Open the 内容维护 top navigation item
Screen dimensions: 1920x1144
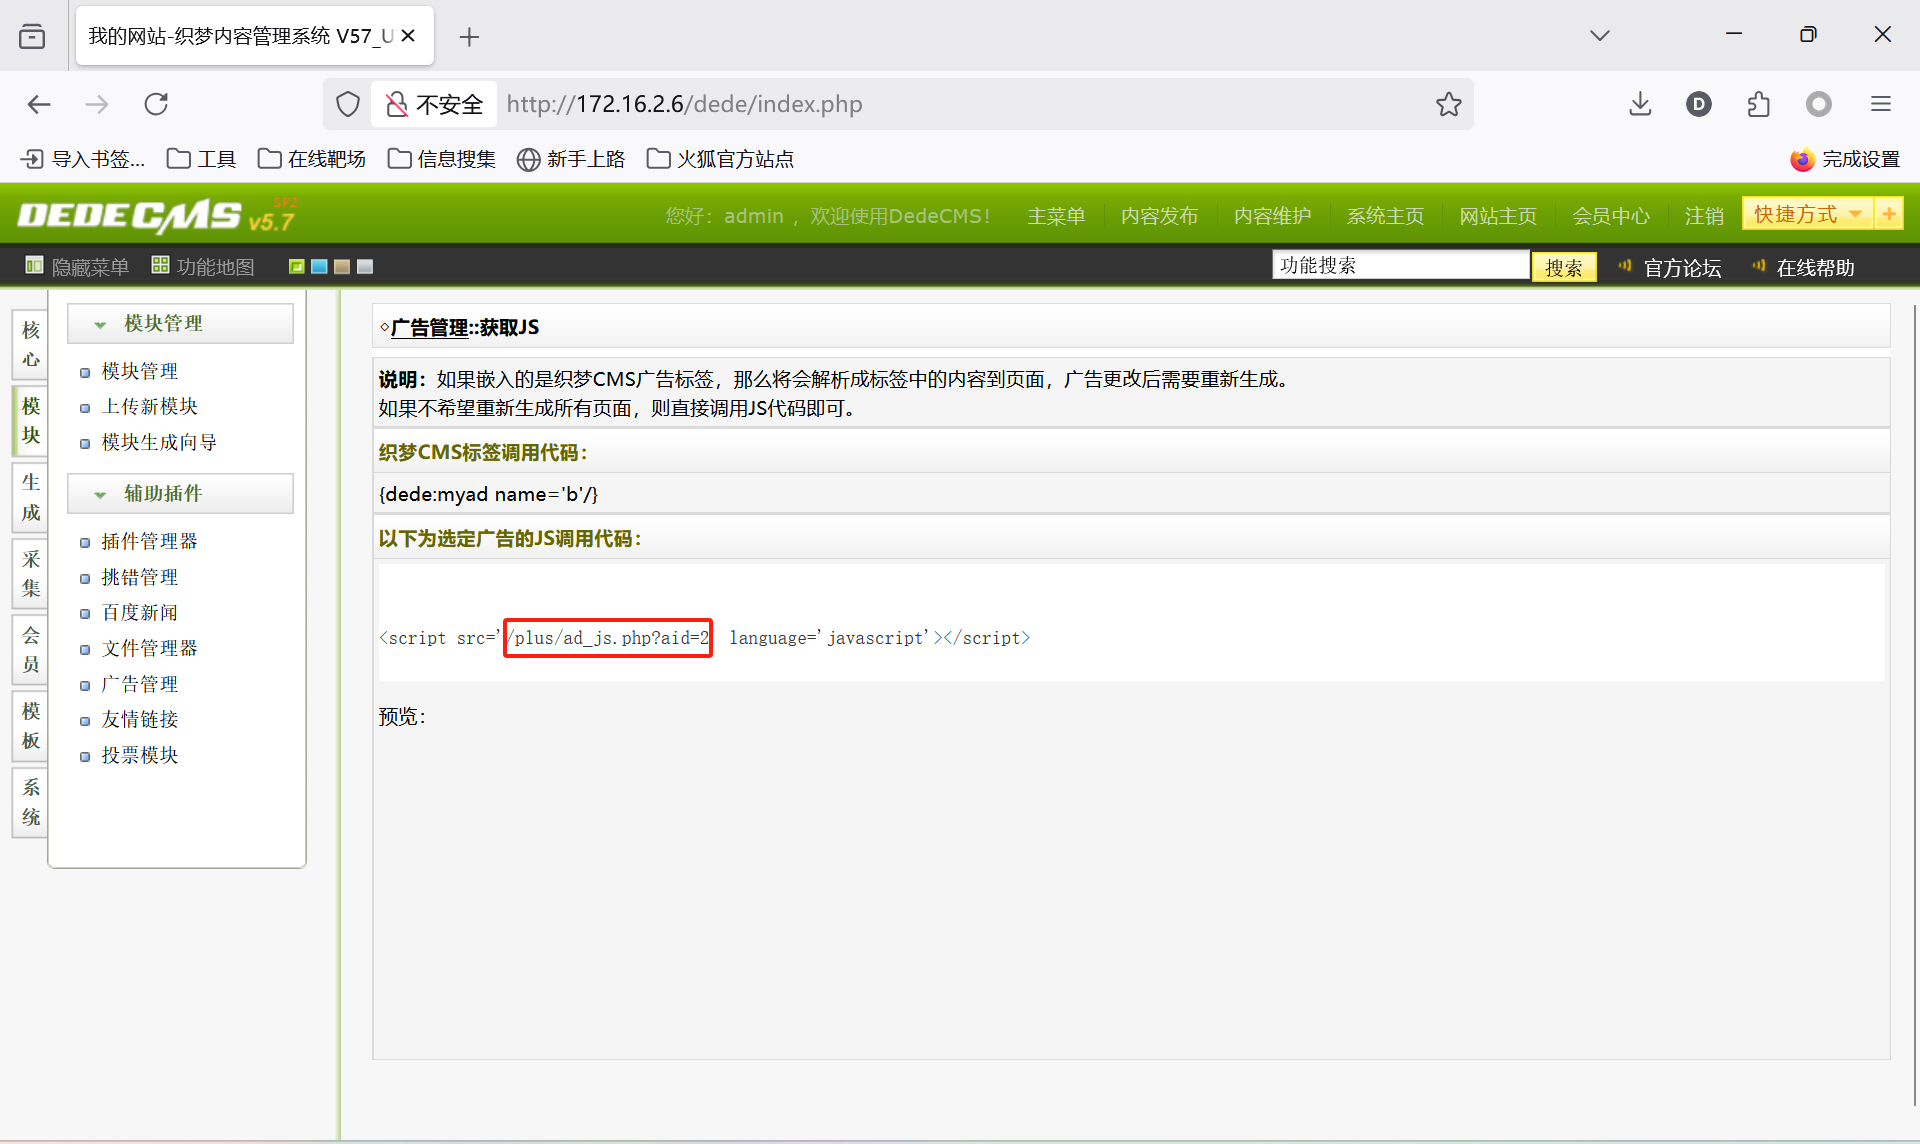click(1272, 216)
